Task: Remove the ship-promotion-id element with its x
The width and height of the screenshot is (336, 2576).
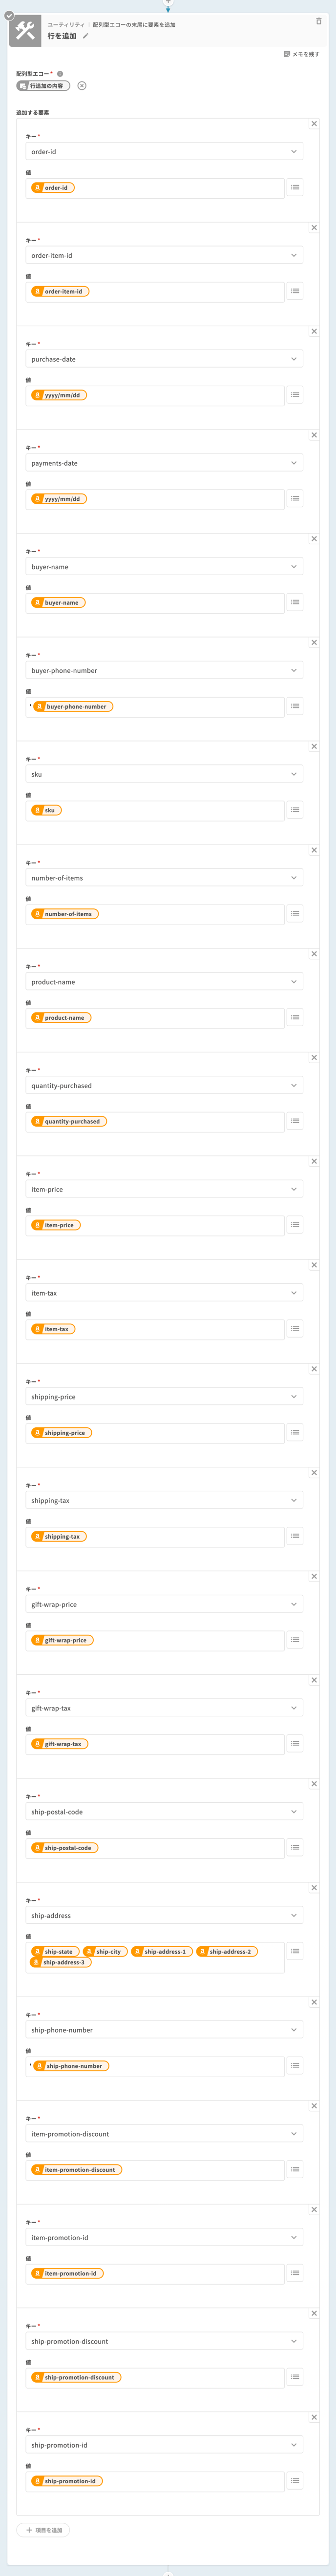Action: [314, 2417]
